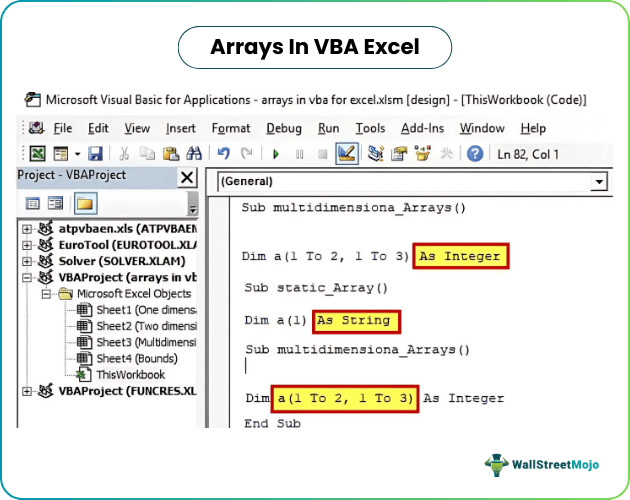
Task: Close the Project - VBAProject panel
Action: coord(186,178)
